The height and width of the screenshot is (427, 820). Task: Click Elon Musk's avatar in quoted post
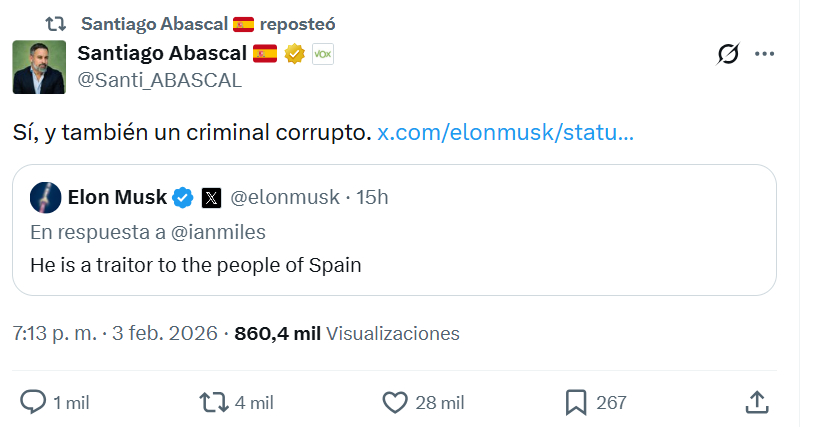pos(44,197)
